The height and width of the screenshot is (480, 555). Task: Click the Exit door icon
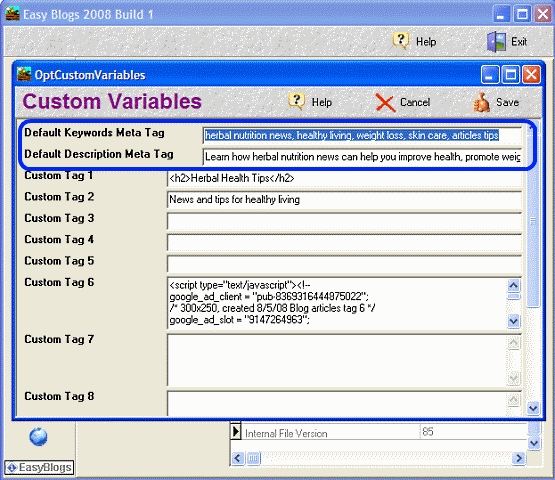(496, 41)
